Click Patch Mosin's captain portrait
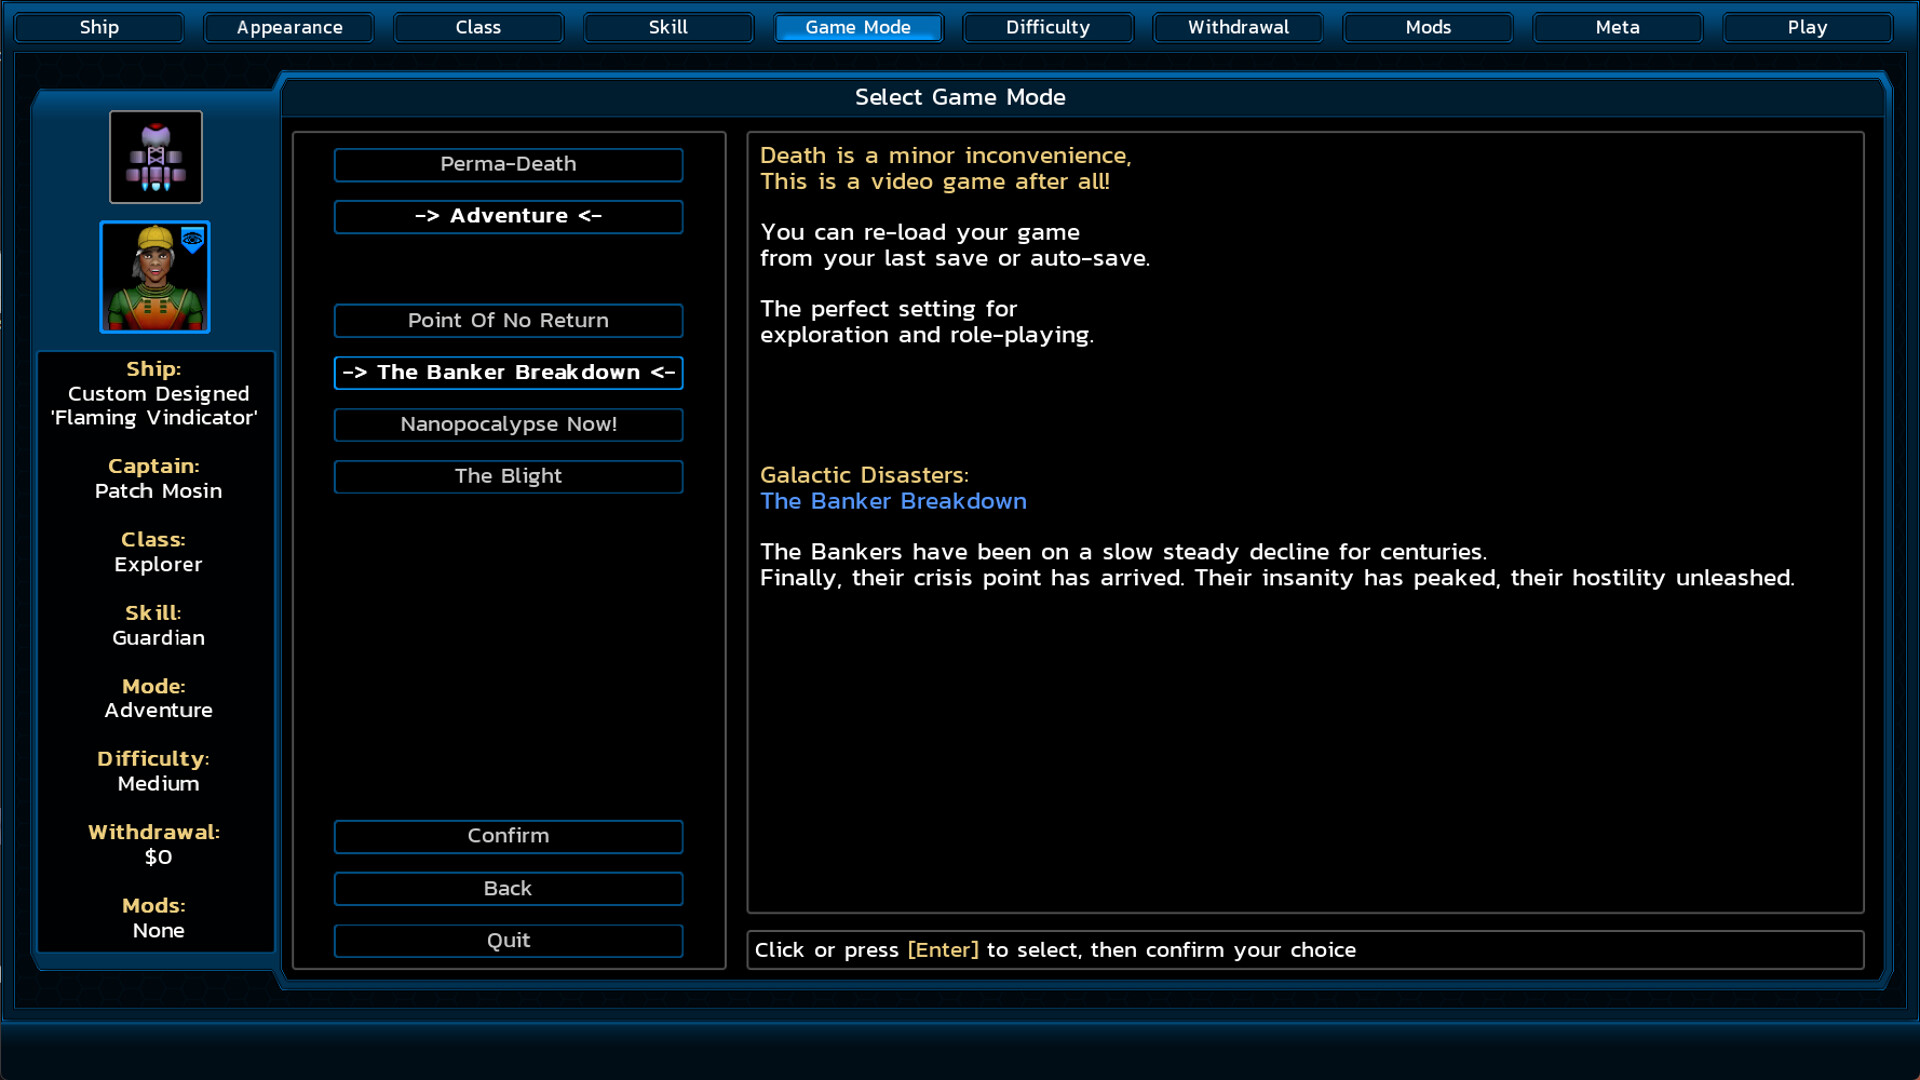Viewport: 1920px width, 1080px height. [155, 277]
